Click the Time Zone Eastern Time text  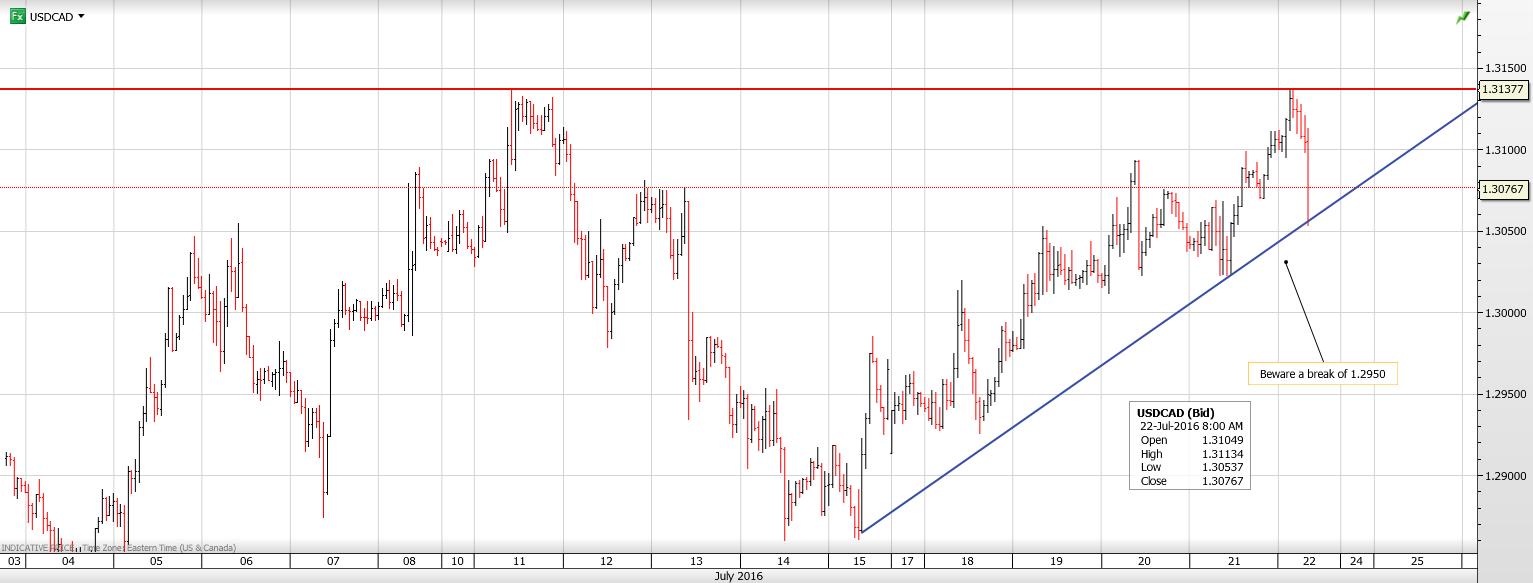point(158,547)
